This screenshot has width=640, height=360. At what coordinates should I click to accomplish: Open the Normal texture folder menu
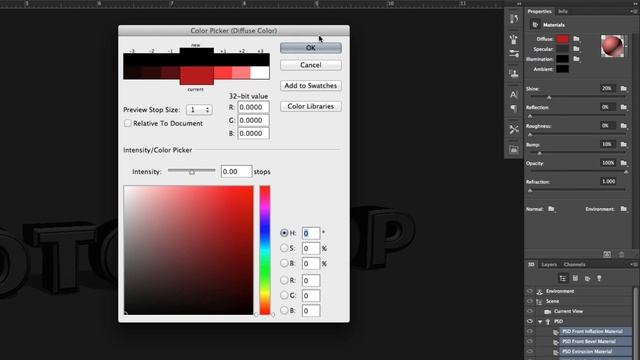point(551,209)
